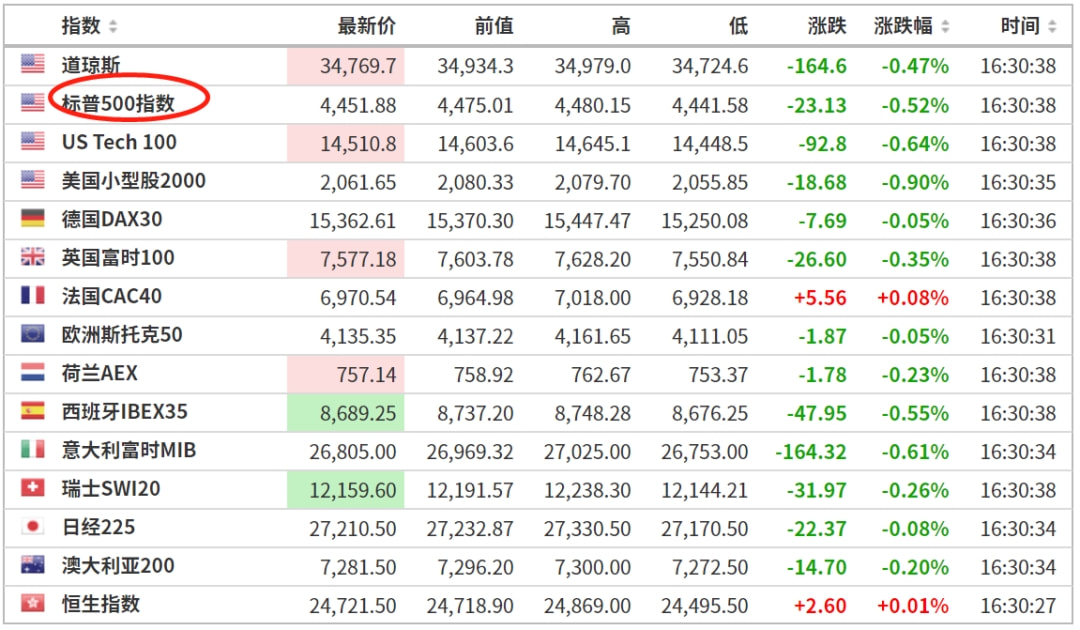
Task: Open the 法国CAC40 index link
Action: [112, 296]
